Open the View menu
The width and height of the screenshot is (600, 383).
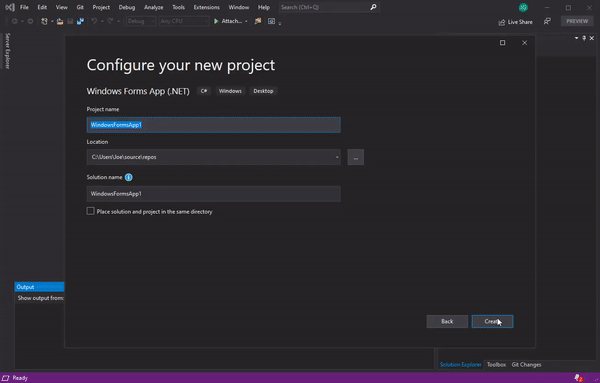pos(62,7)
